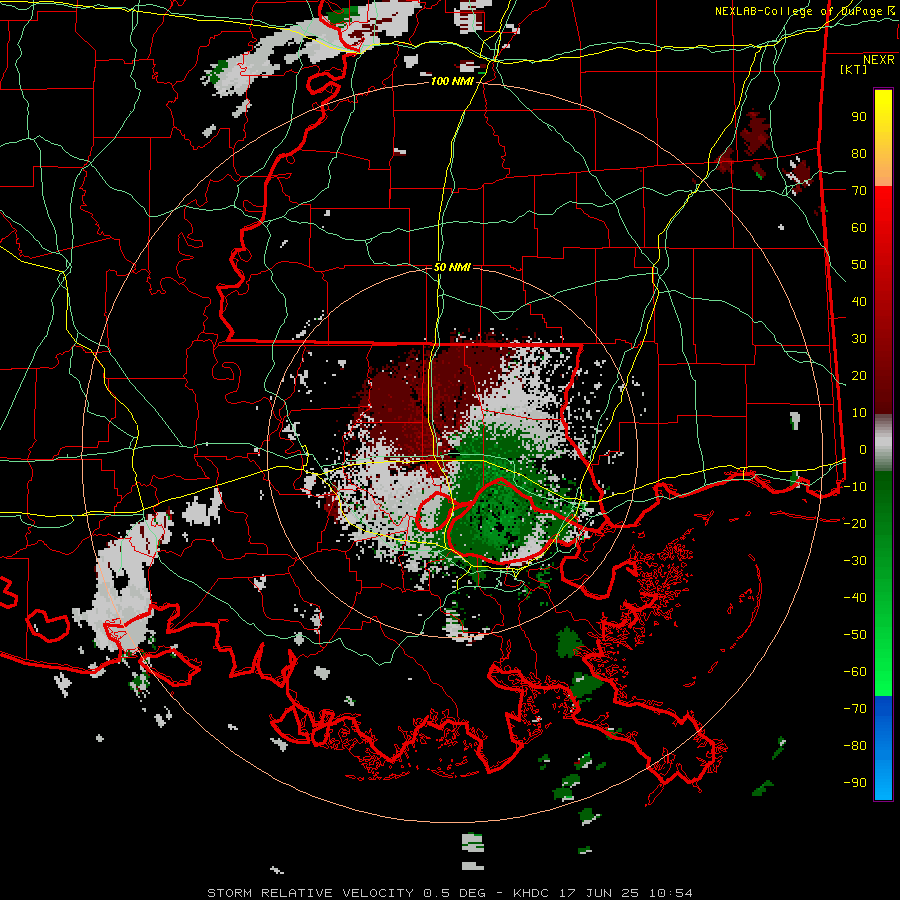Select the 60 value on velocity scale
Screen dimensions: 900x900
tap(859, 228)
